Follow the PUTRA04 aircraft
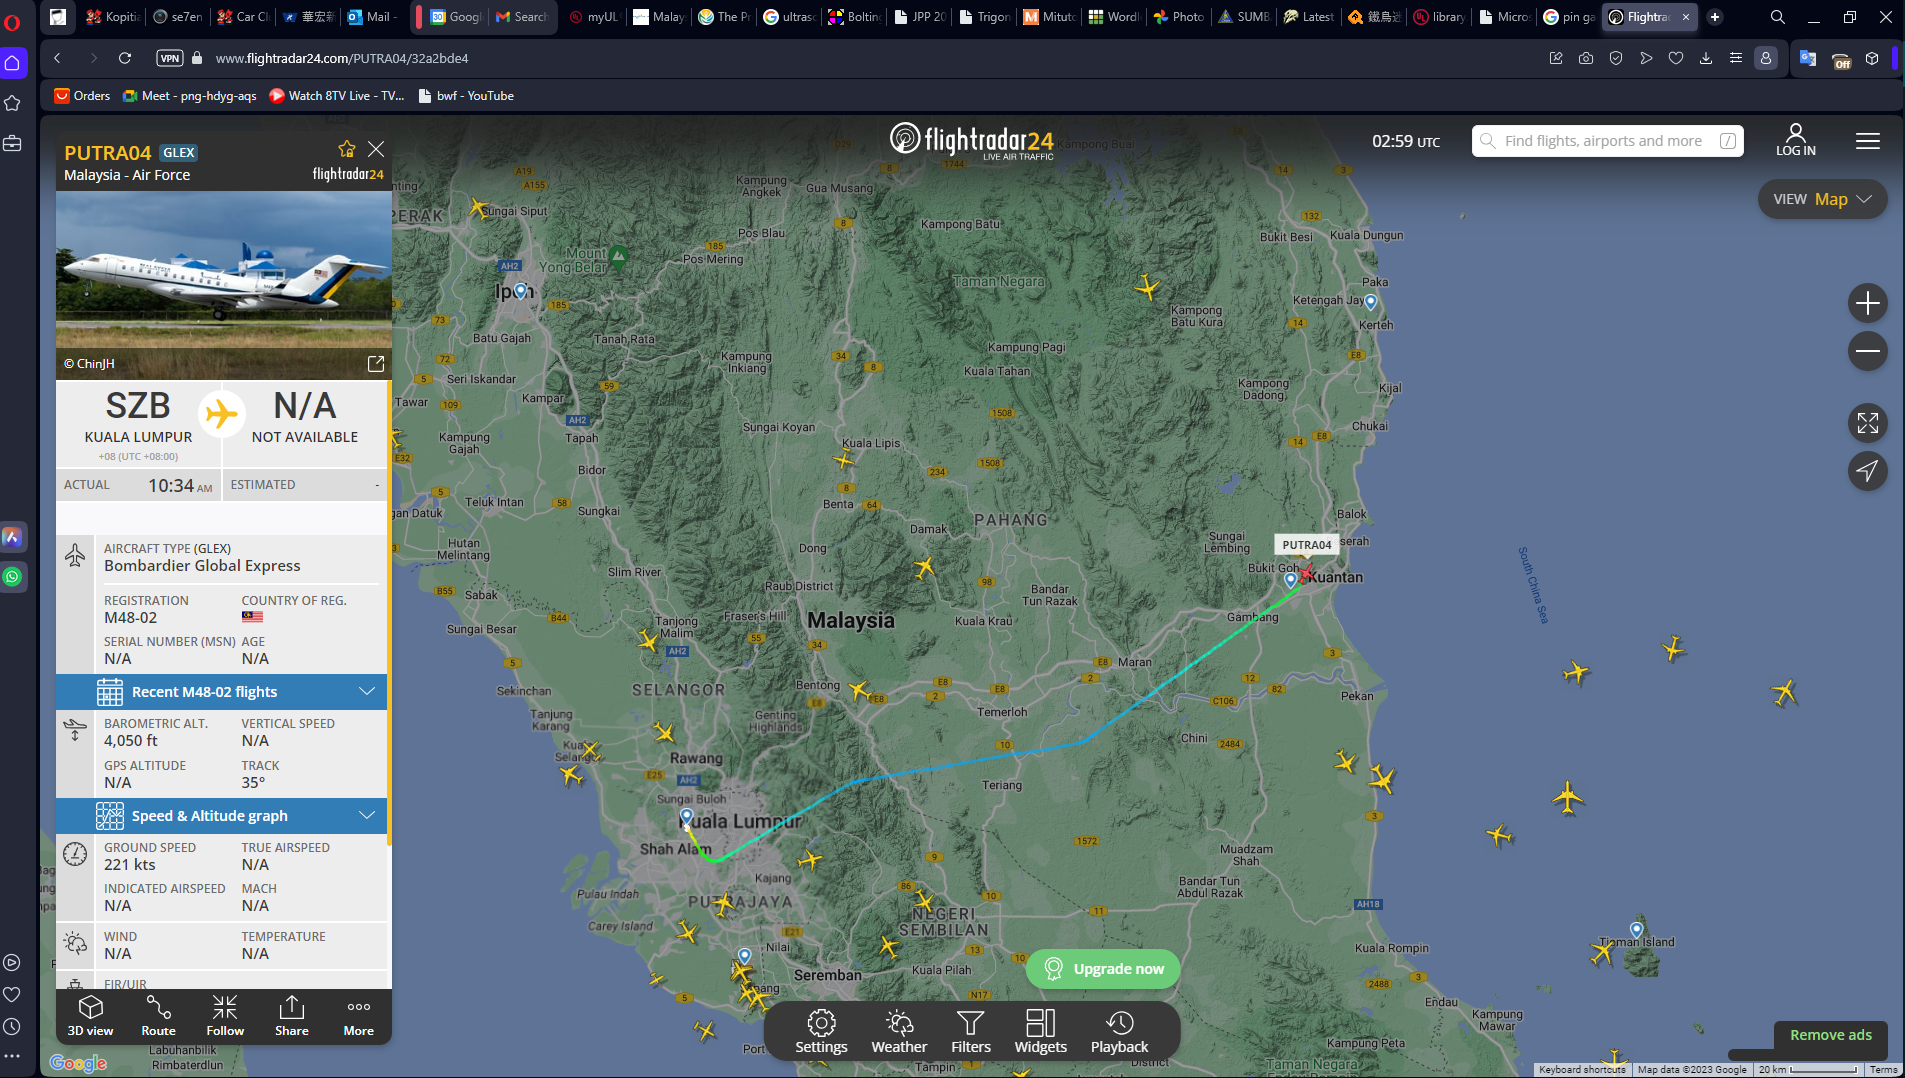 [x=225, y=1016]
